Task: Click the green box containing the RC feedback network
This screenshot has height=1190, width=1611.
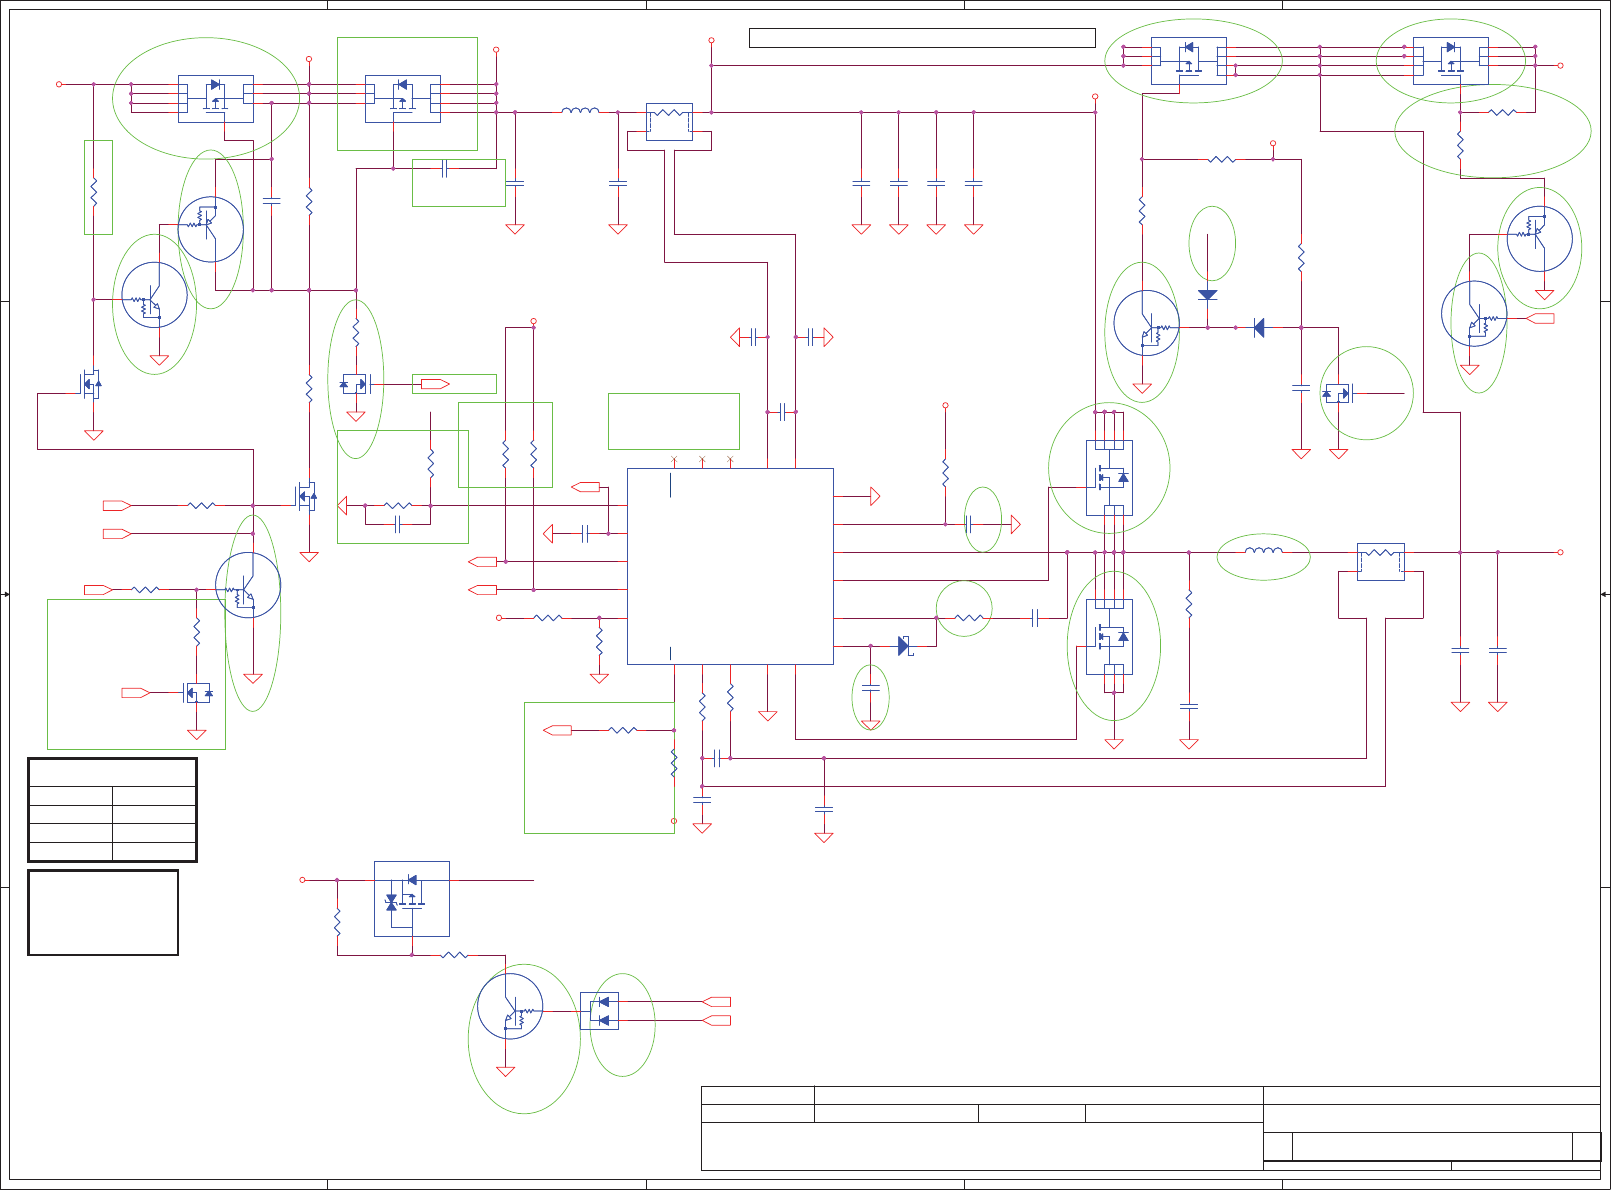Action: coord(403,487)
